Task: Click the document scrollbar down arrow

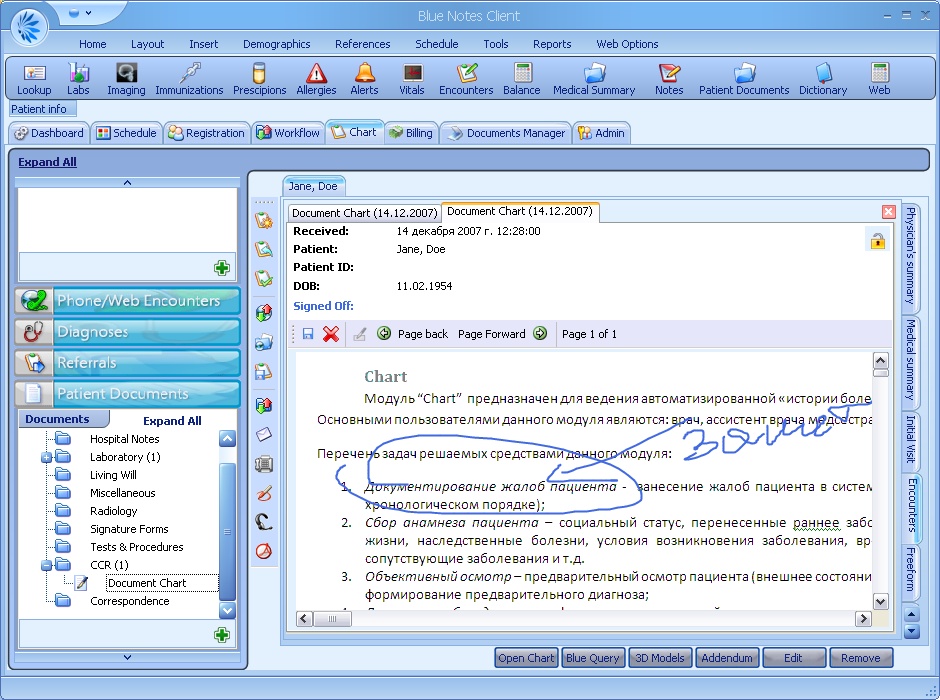Action: (x=881, y=601)
